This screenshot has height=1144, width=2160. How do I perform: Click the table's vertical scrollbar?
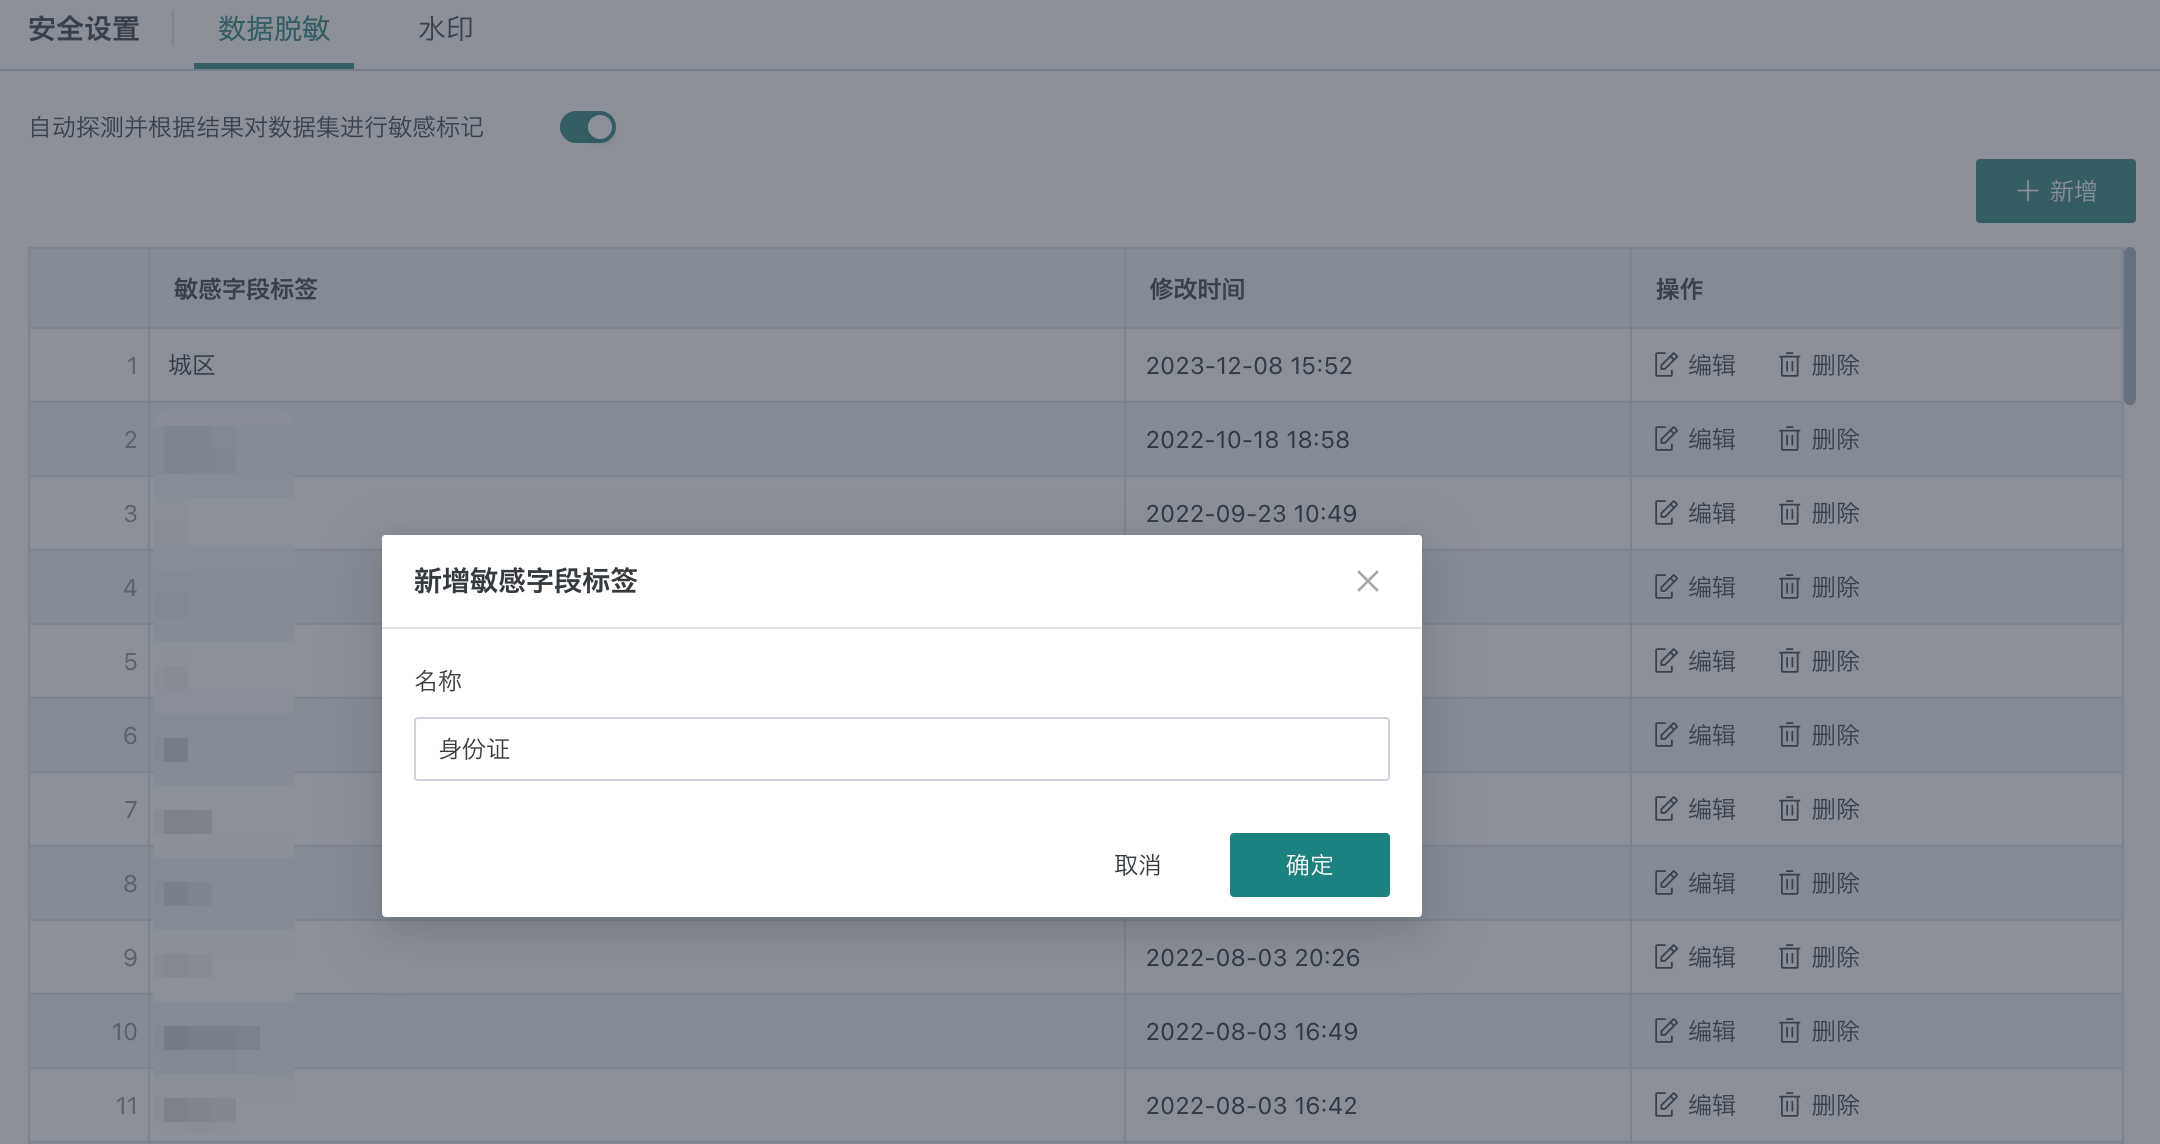click(2129, 328)
